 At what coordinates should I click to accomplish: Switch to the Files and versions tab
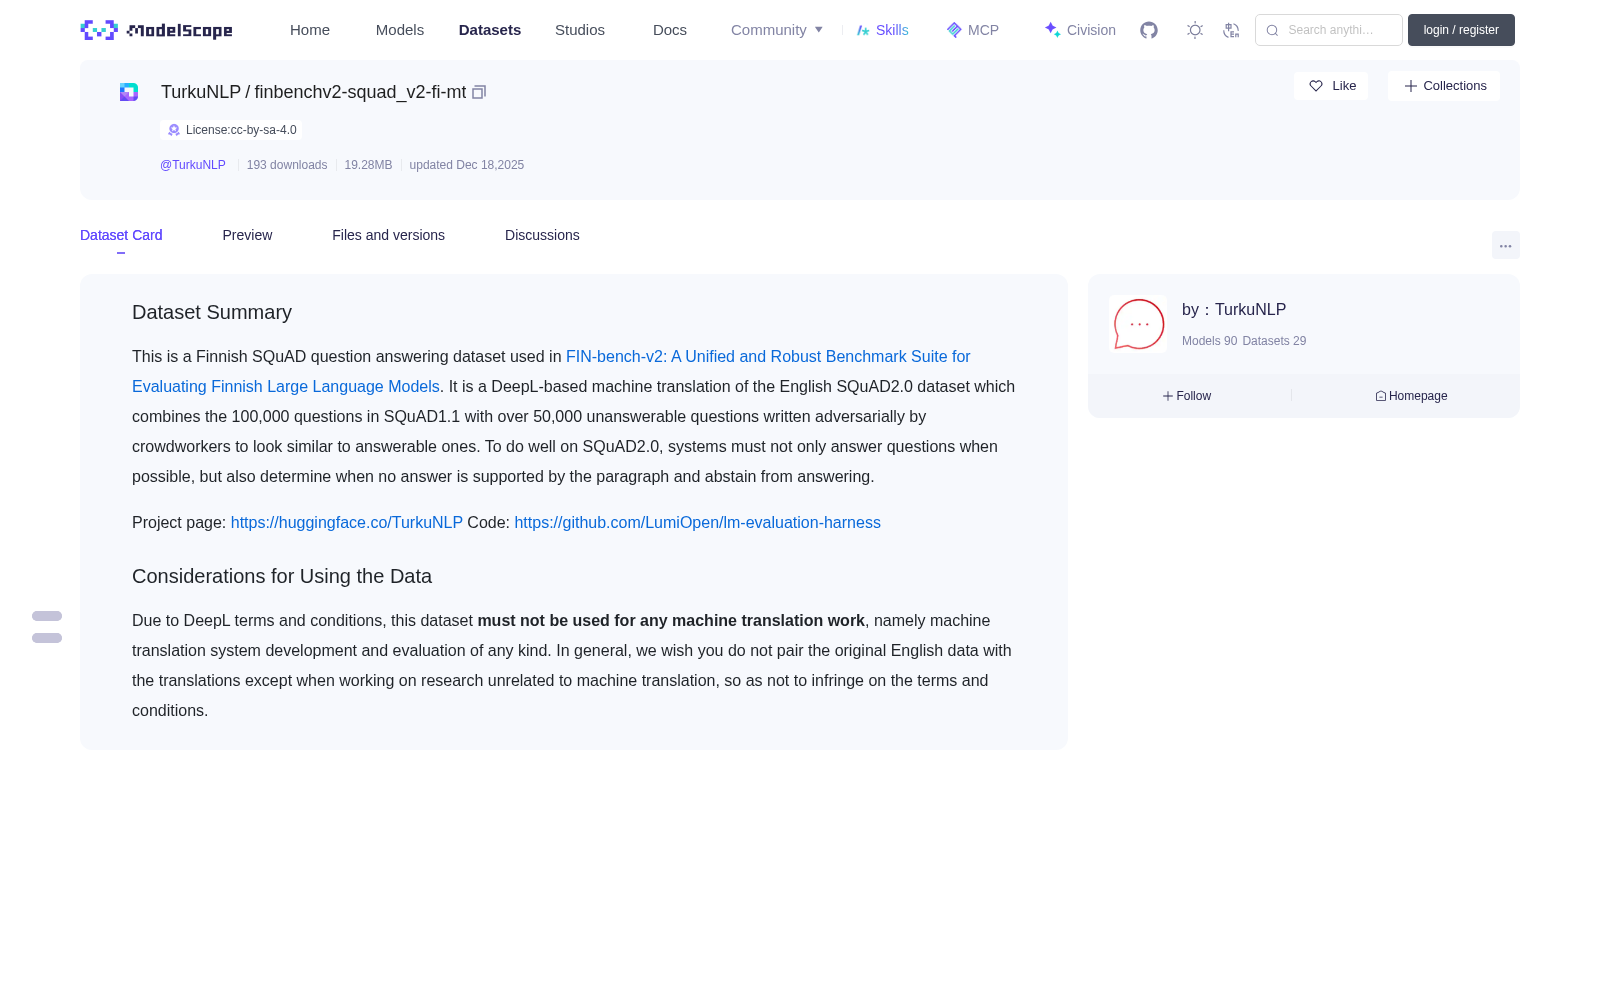[x=388, y=235]
